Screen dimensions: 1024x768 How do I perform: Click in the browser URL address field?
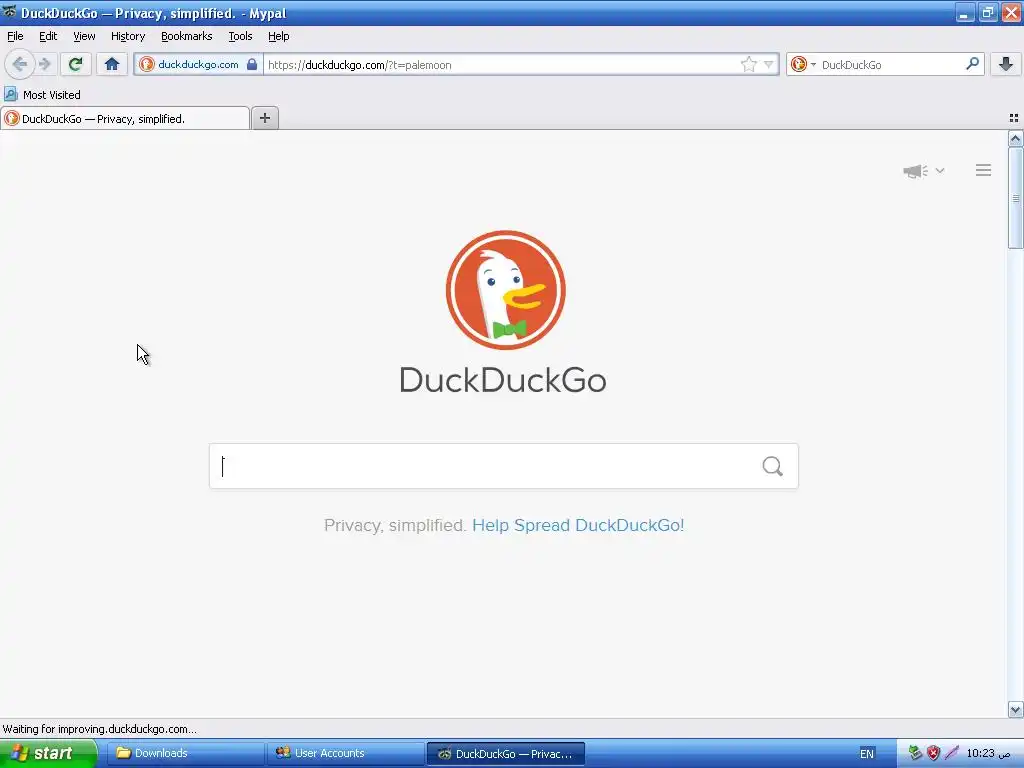click(x=500, y=64)
